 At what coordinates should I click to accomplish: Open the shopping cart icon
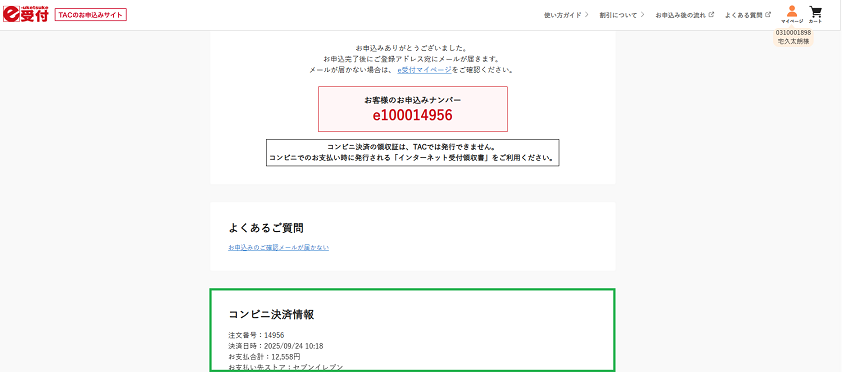(815, 14)
